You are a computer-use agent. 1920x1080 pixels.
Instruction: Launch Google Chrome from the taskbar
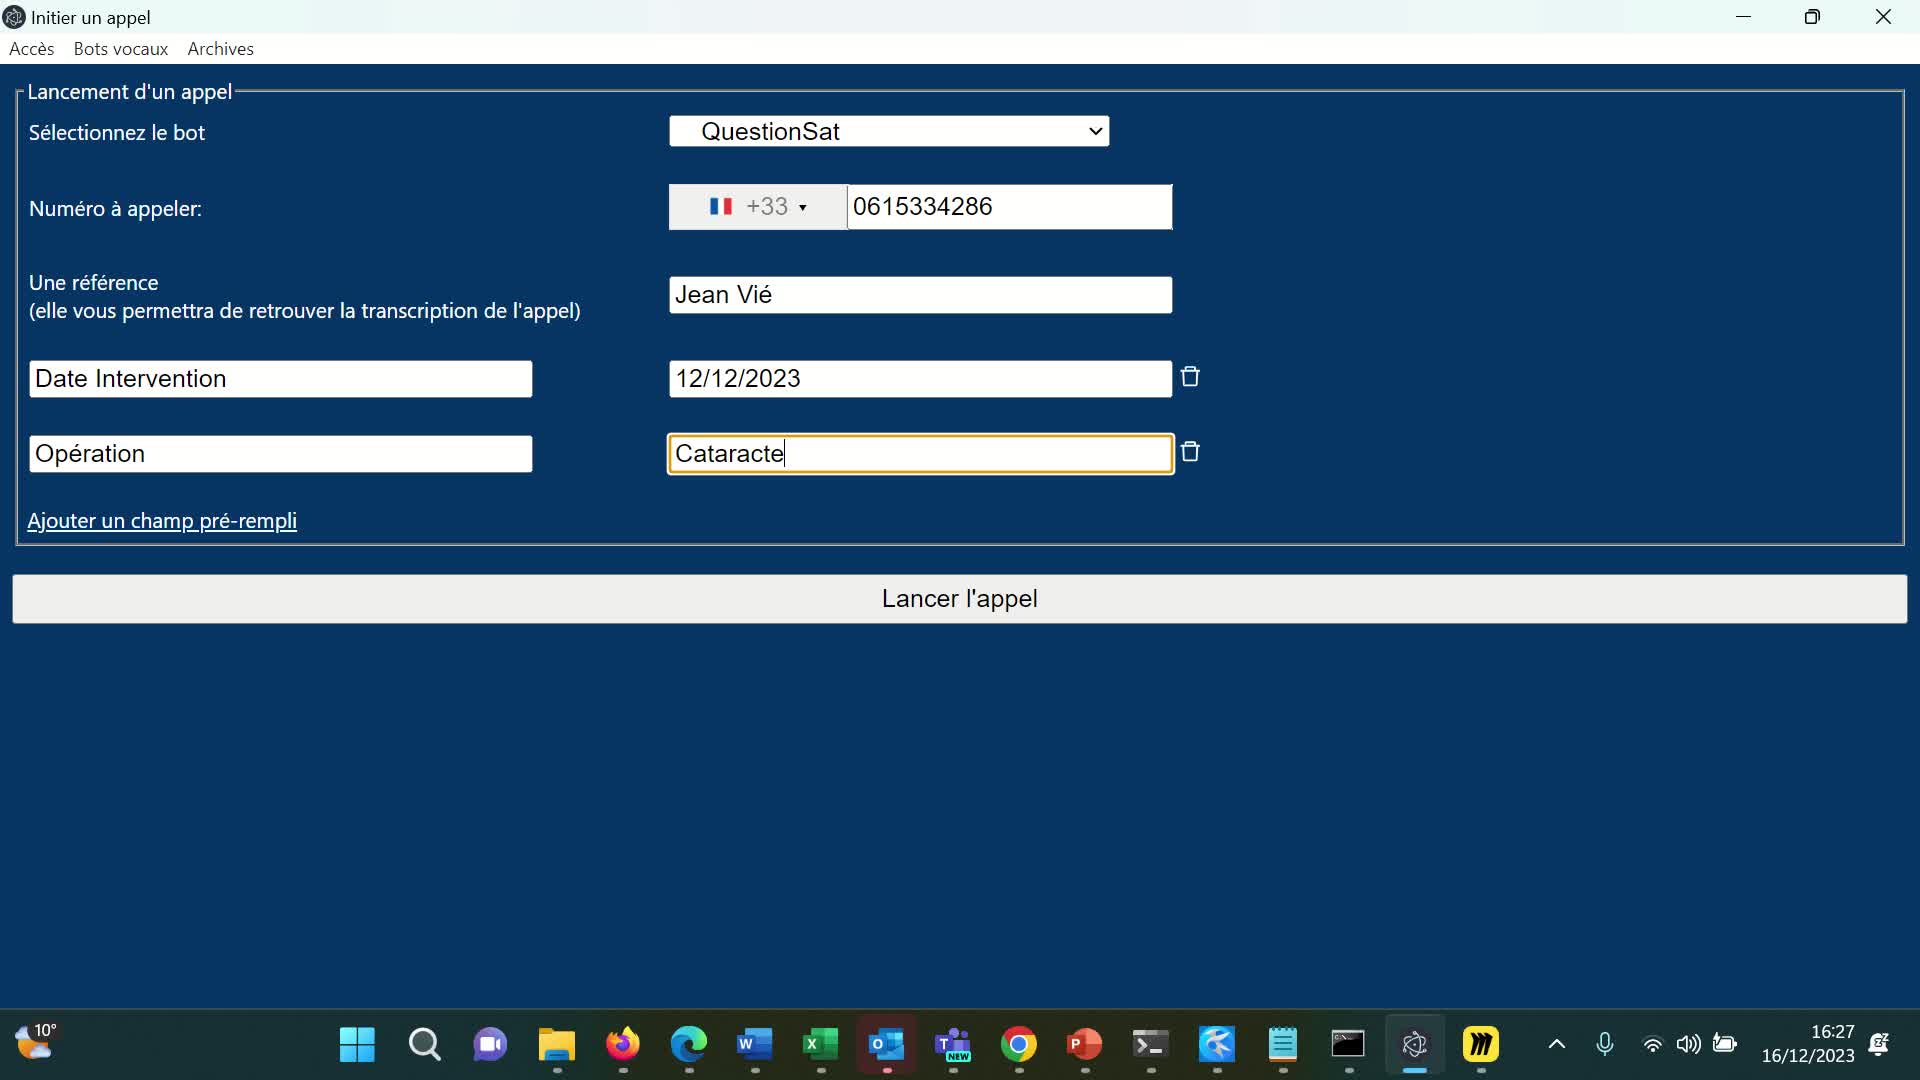click(1018, 1045)
